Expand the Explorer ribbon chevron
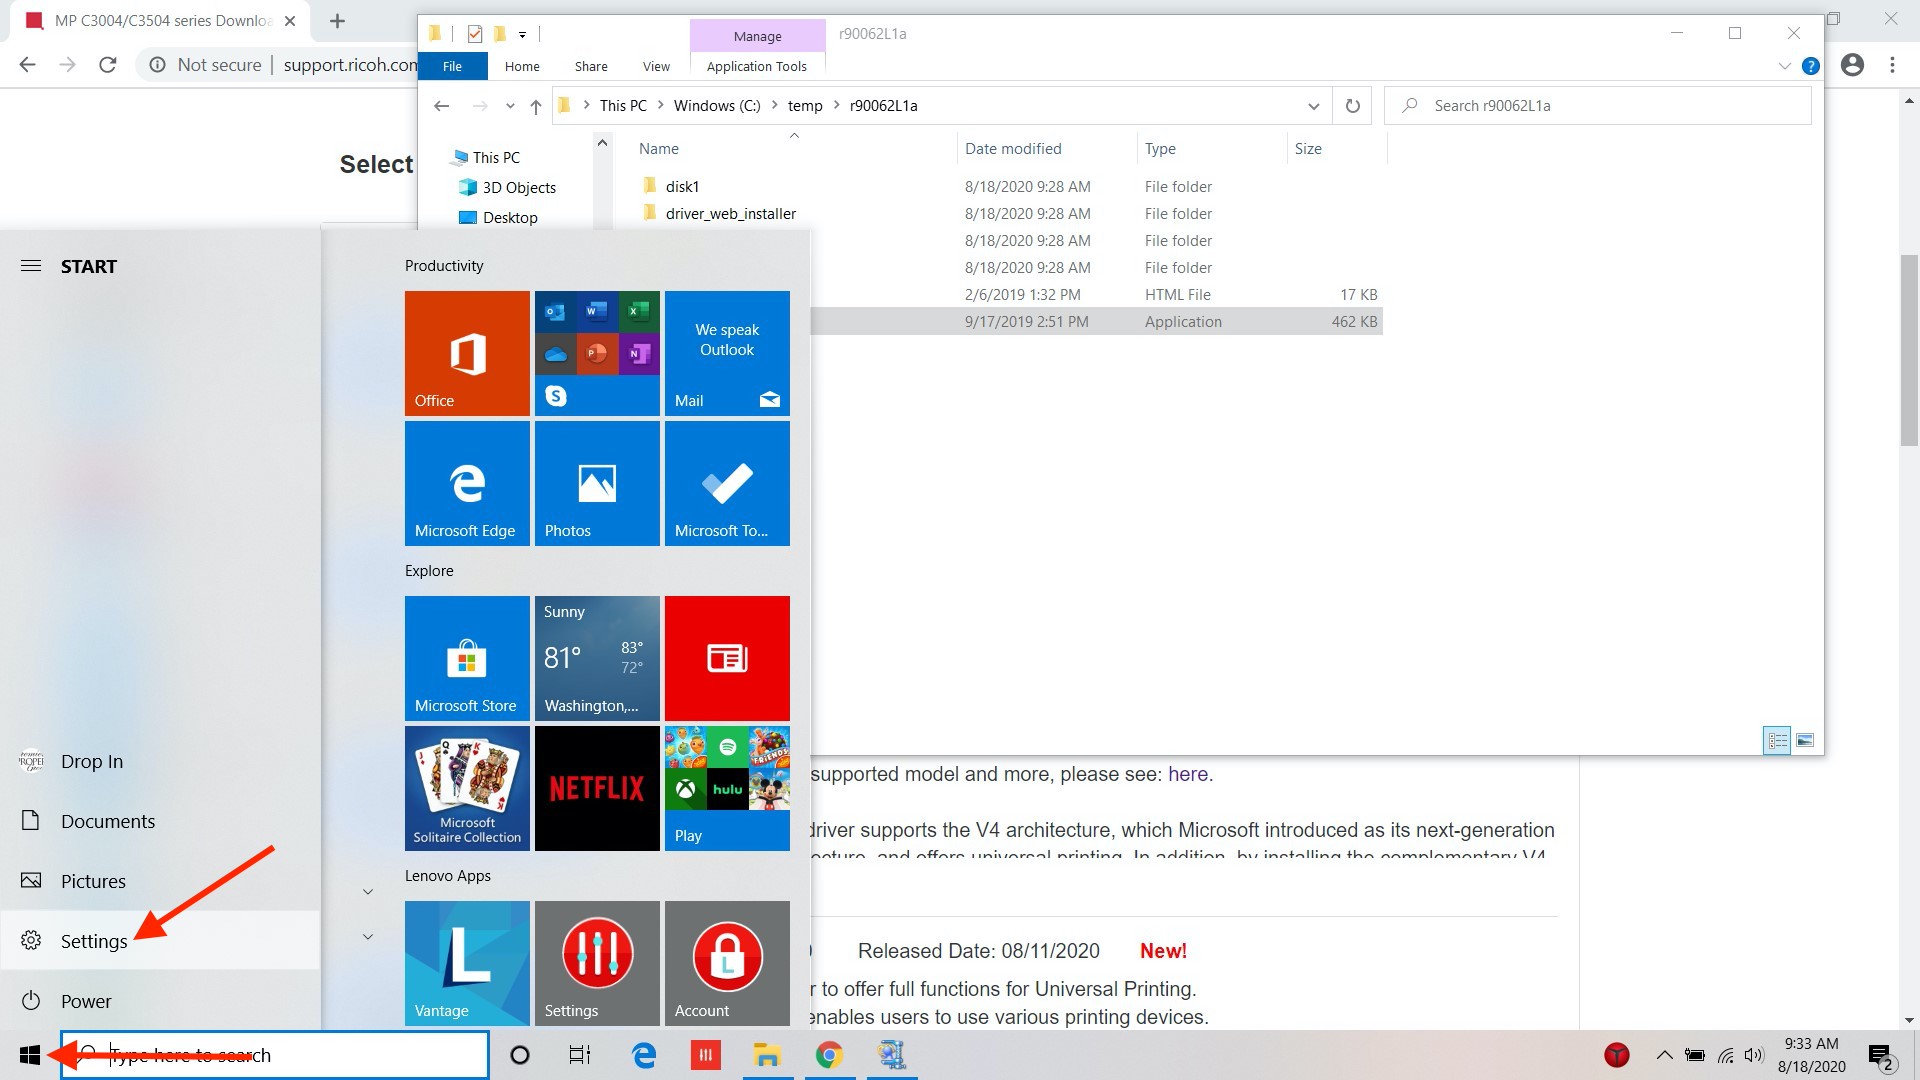1920x1080 pixels. coord(1785,66)
